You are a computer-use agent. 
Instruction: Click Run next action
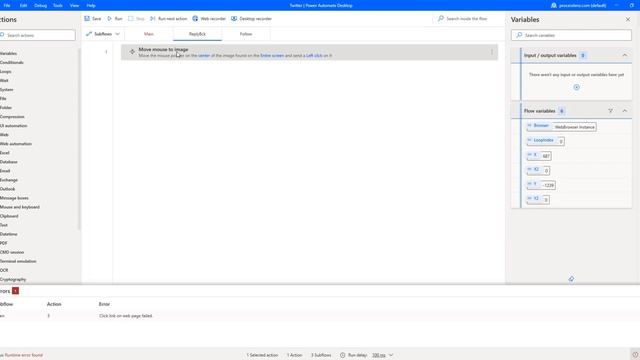tap(169, 18)
